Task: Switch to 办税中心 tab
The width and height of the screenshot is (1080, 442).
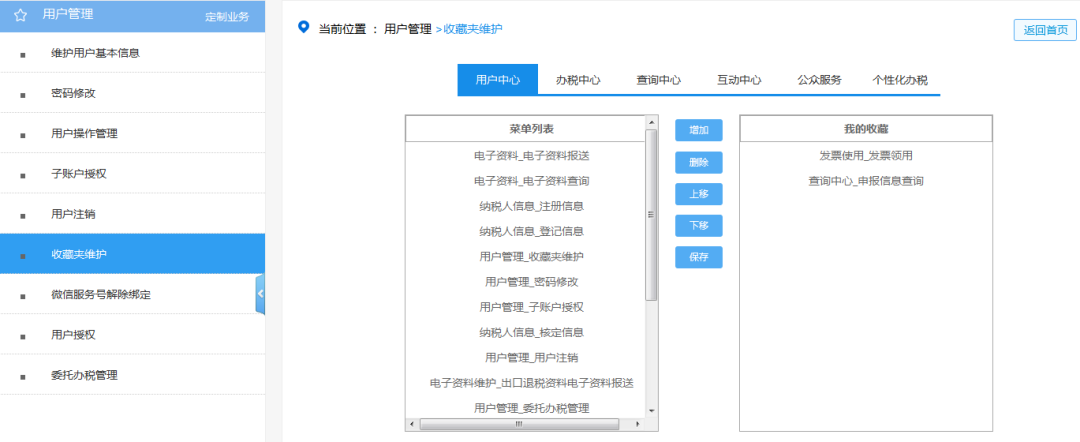Action: (578, 80)
